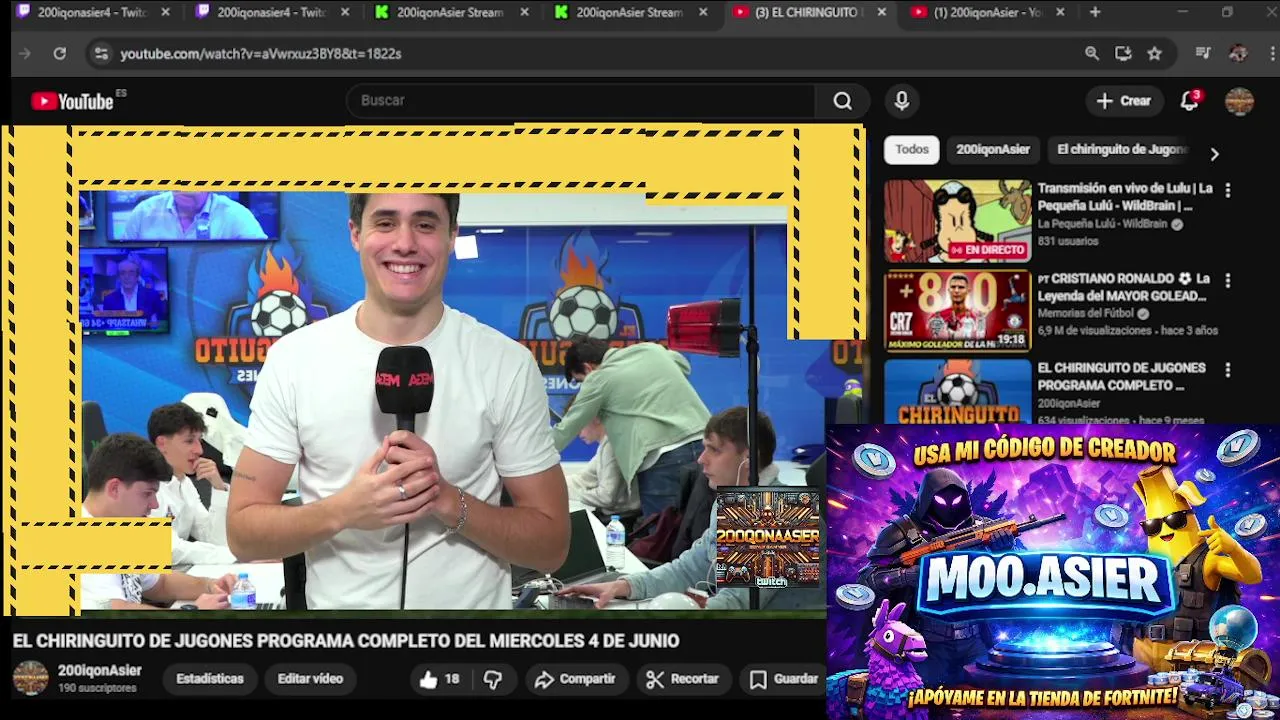Click the like count '18'
The image size is (1280, 720).
click(x=452, y=680)
